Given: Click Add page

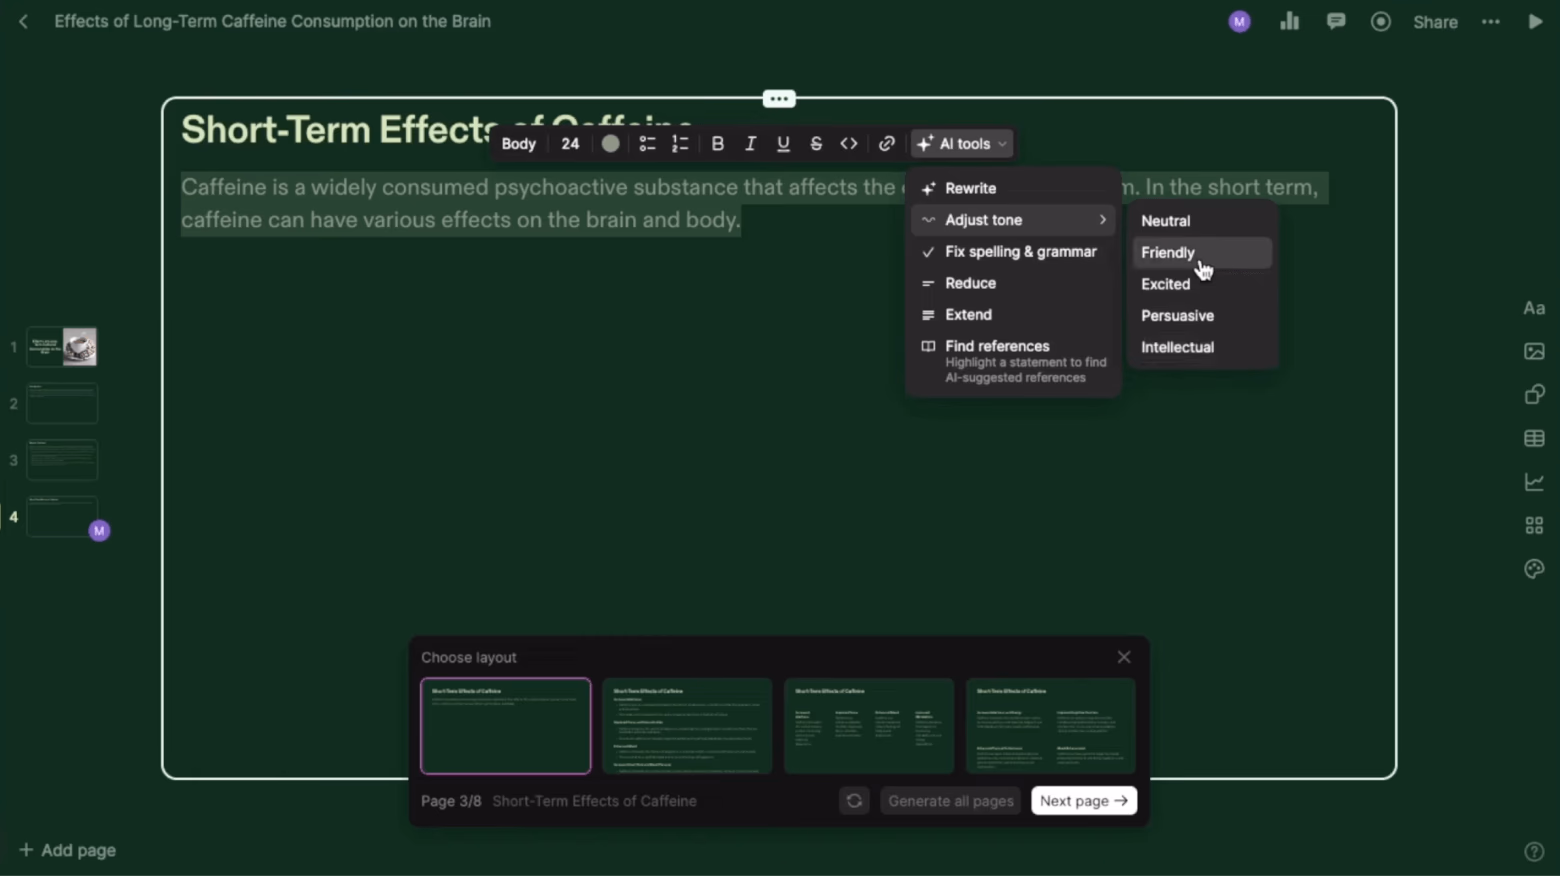Looking at the screenshot, I should click(67, 850).
